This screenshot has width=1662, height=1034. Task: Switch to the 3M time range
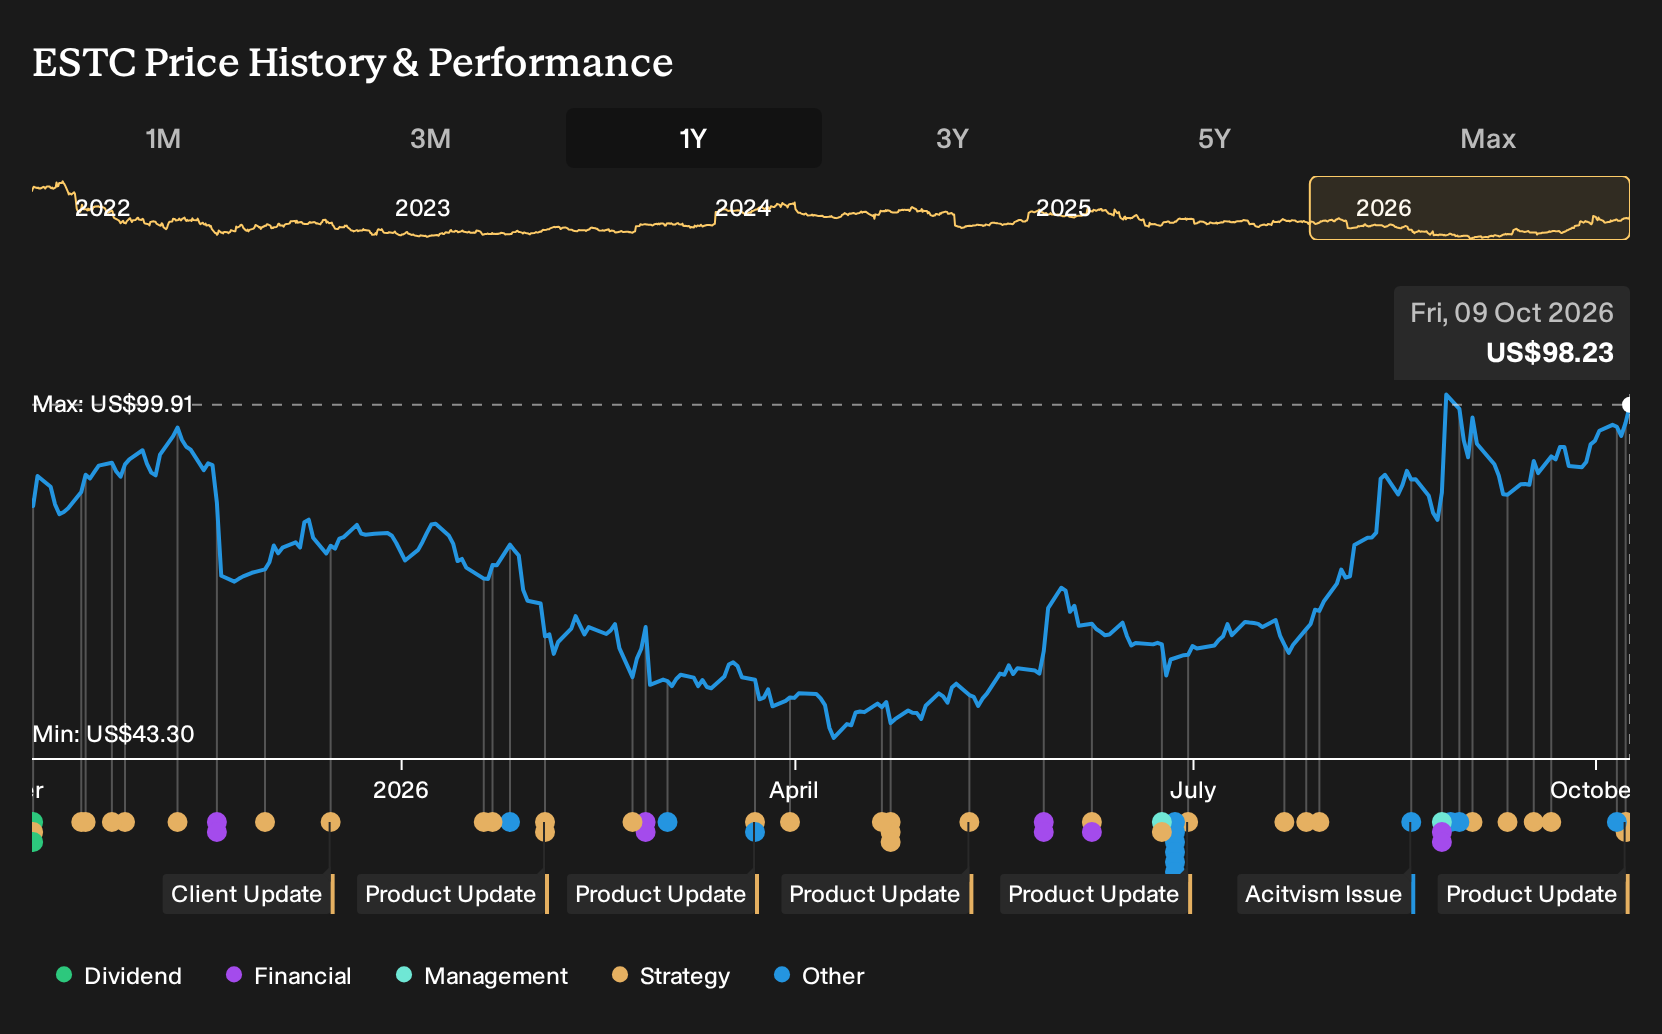click(x=430, y=139)
